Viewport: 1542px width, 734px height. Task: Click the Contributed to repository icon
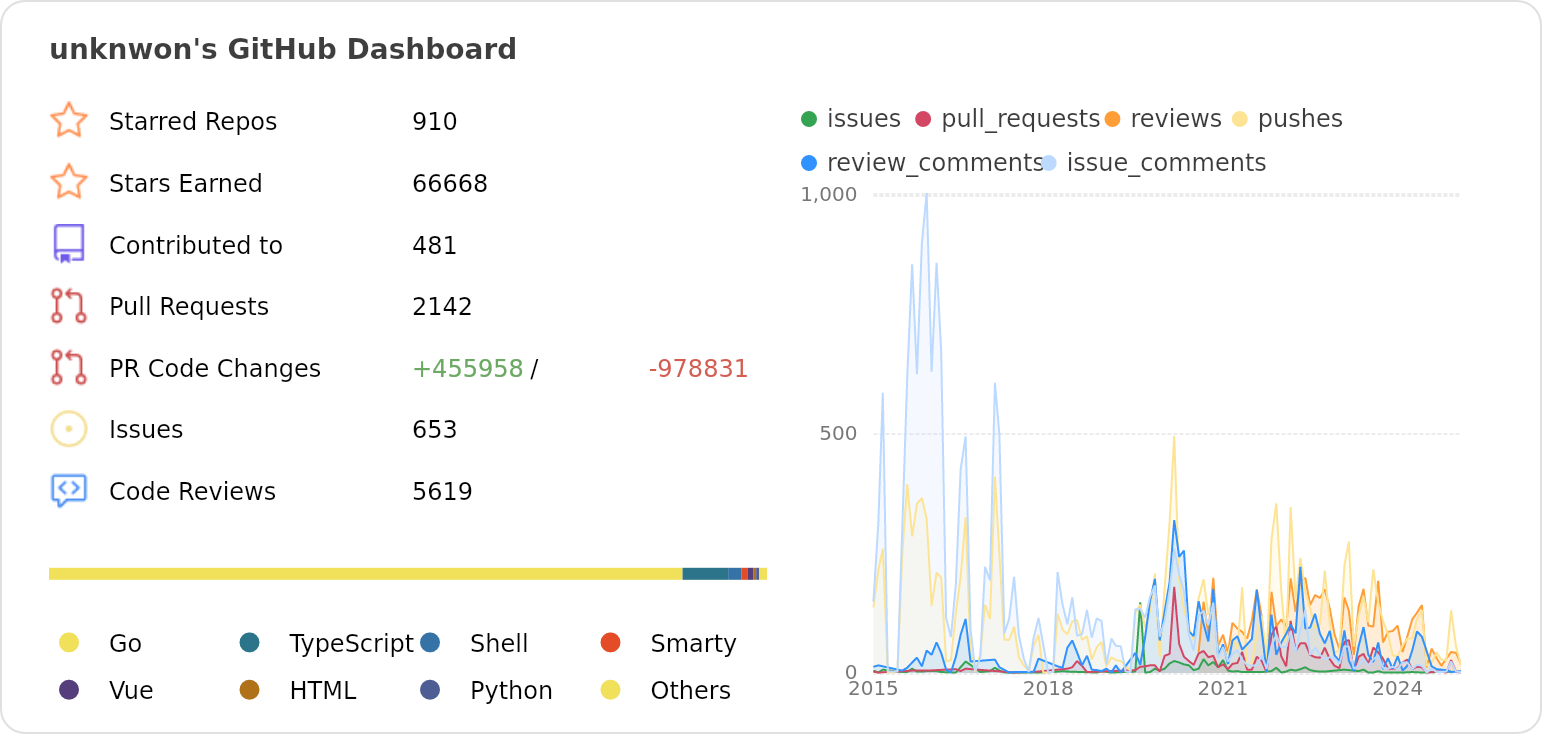tap(69, 244)
